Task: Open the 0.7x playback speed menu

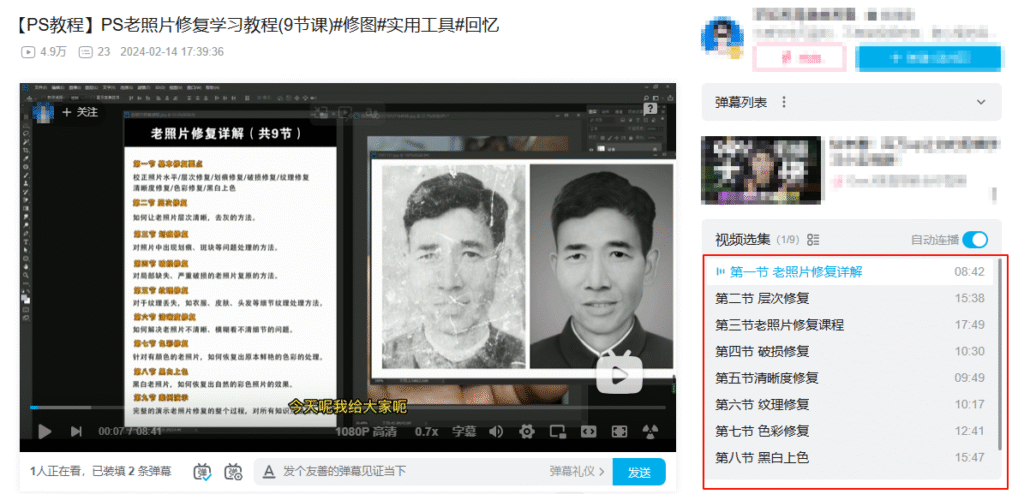Action: [426, 431]
